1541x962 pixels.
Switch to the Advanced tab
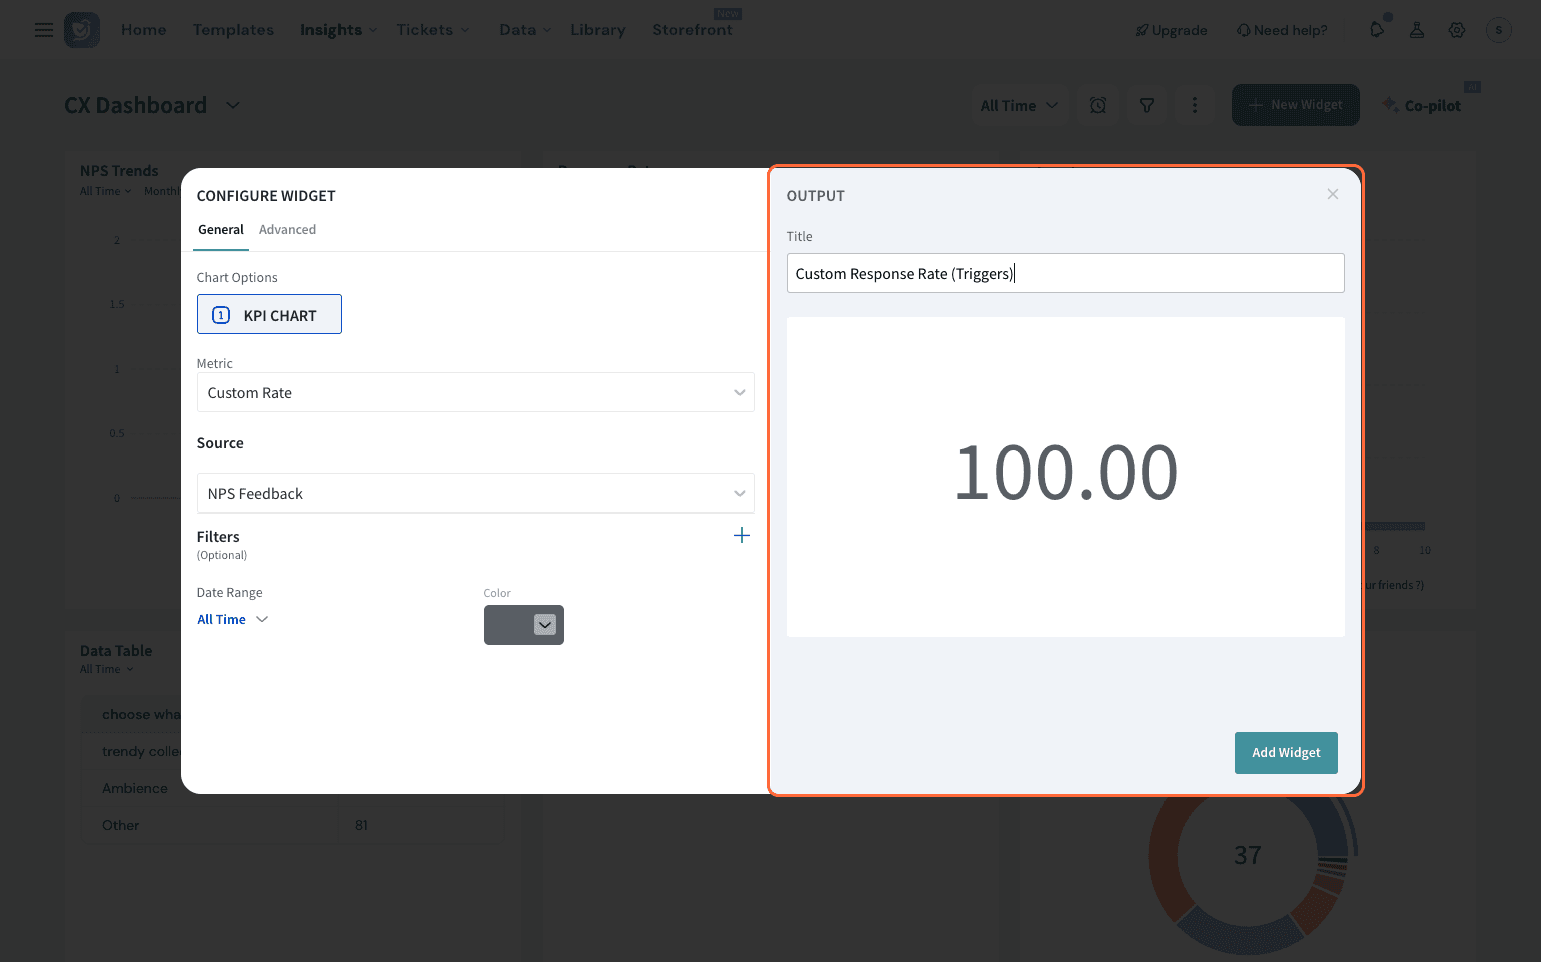pyautogui.click(x=287, y=229)
